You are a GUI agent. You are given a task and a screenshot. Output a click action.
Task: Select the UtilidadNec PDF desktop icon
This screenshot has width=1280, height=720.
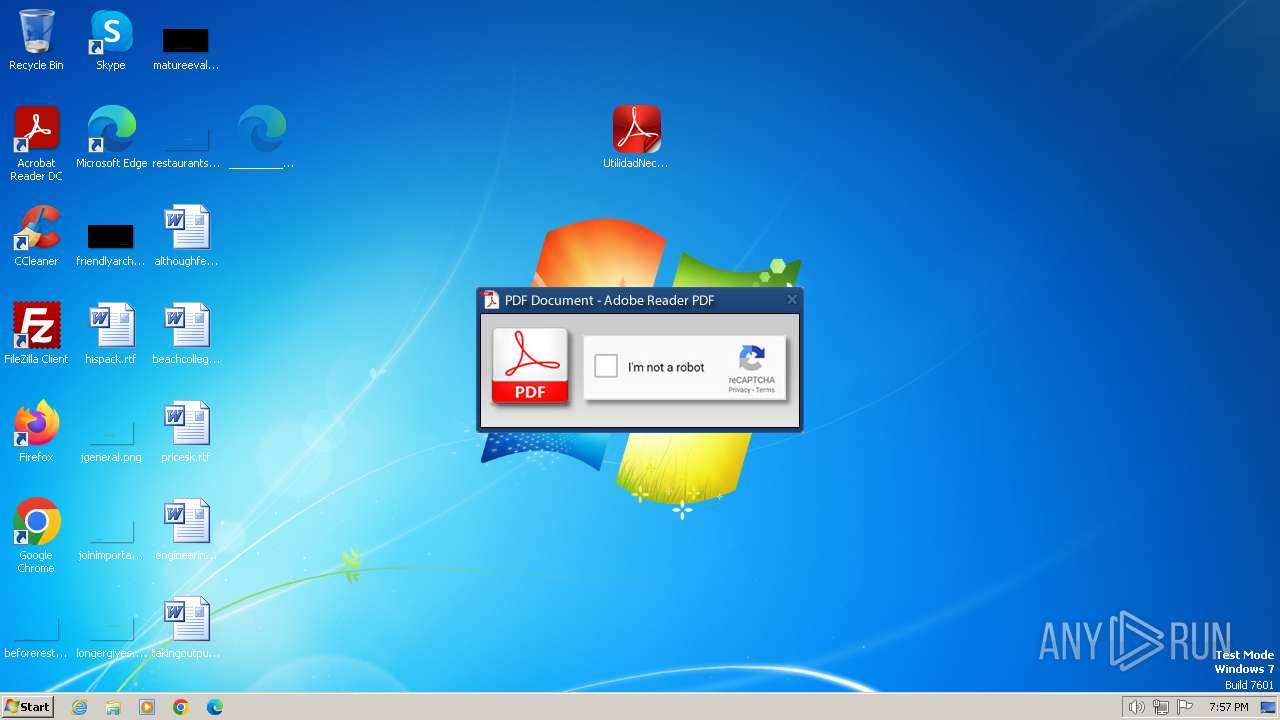(636, 138)
